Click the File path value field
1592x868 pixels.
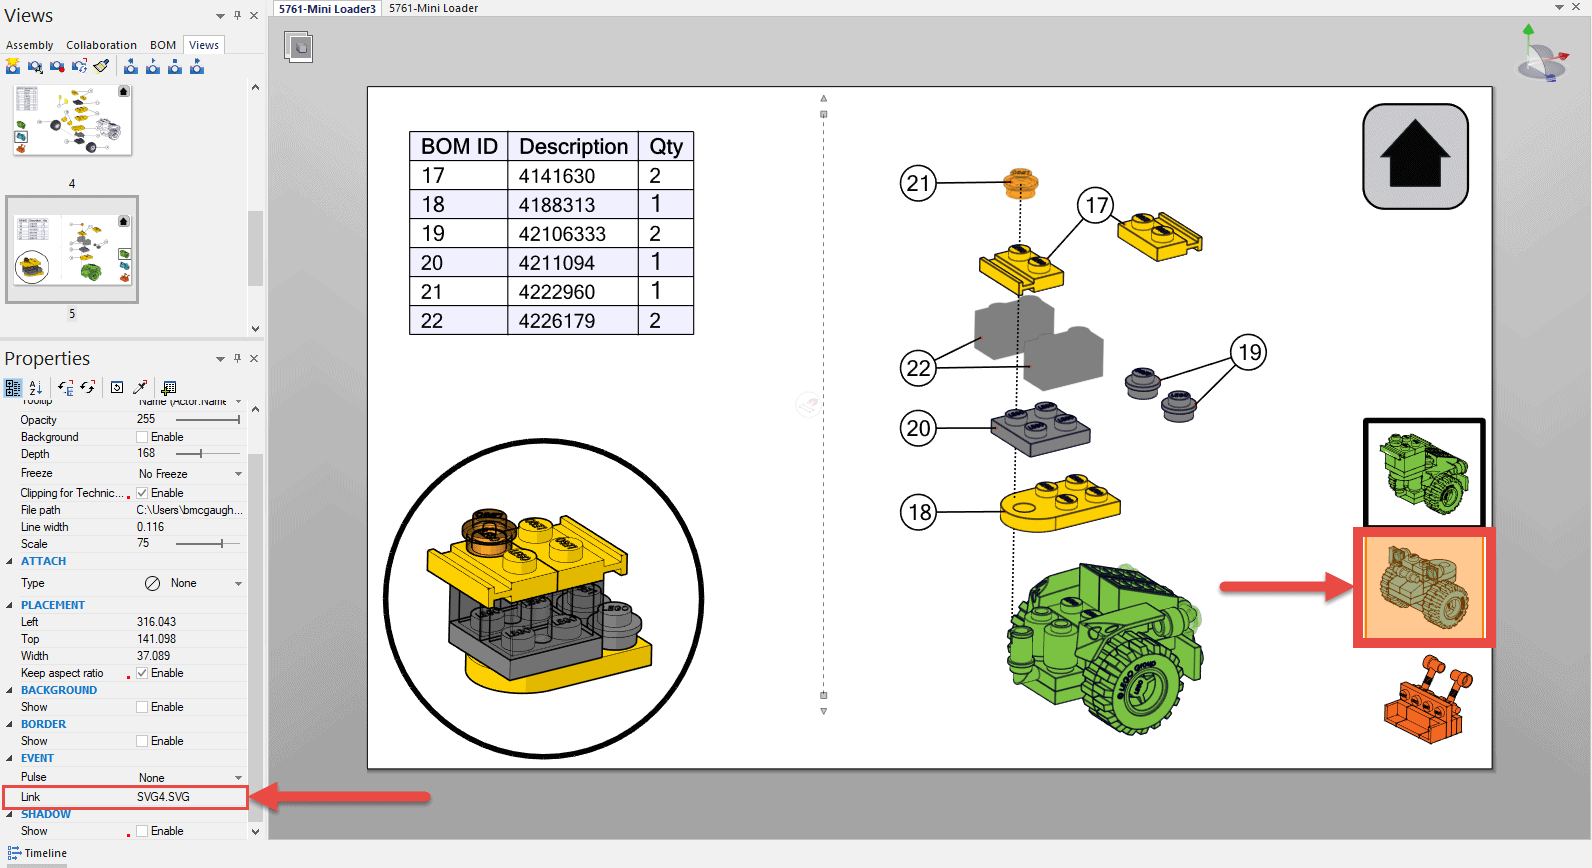189,510
